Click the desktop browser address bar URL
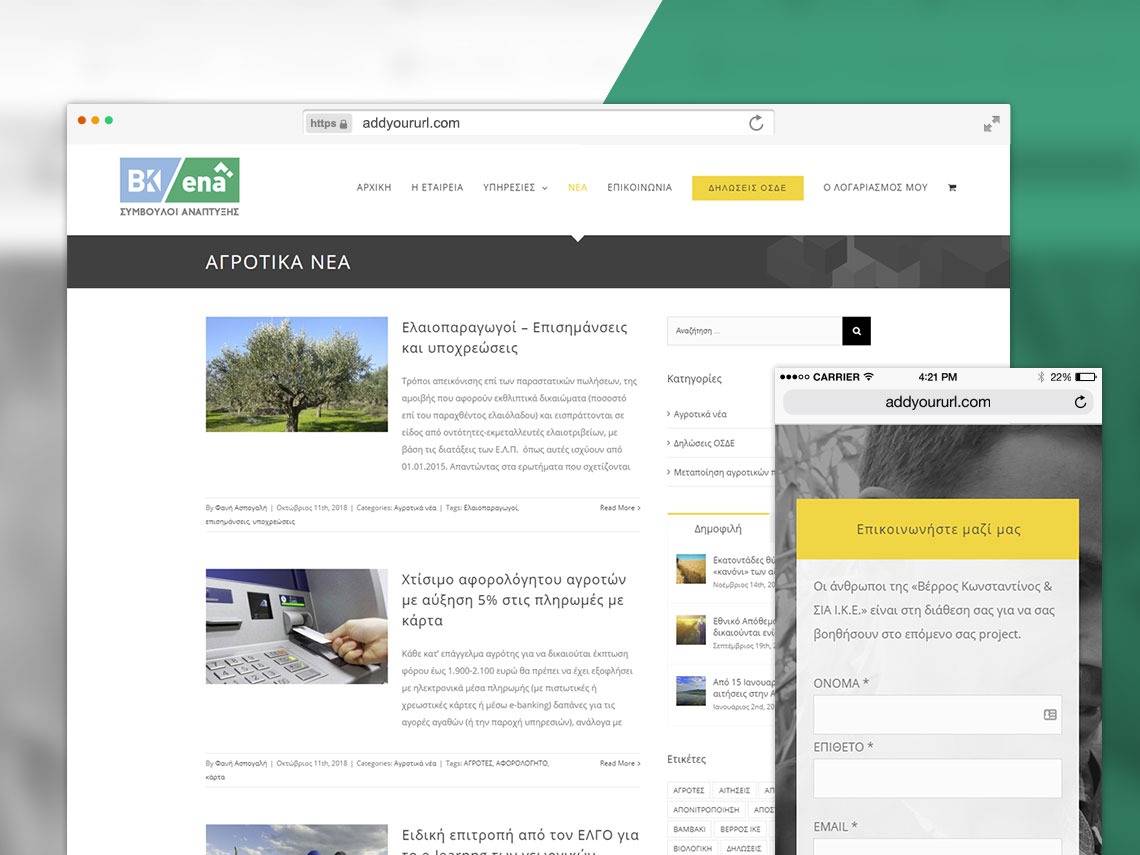This screenshot has height=855, width=1140. click(411, 123)
